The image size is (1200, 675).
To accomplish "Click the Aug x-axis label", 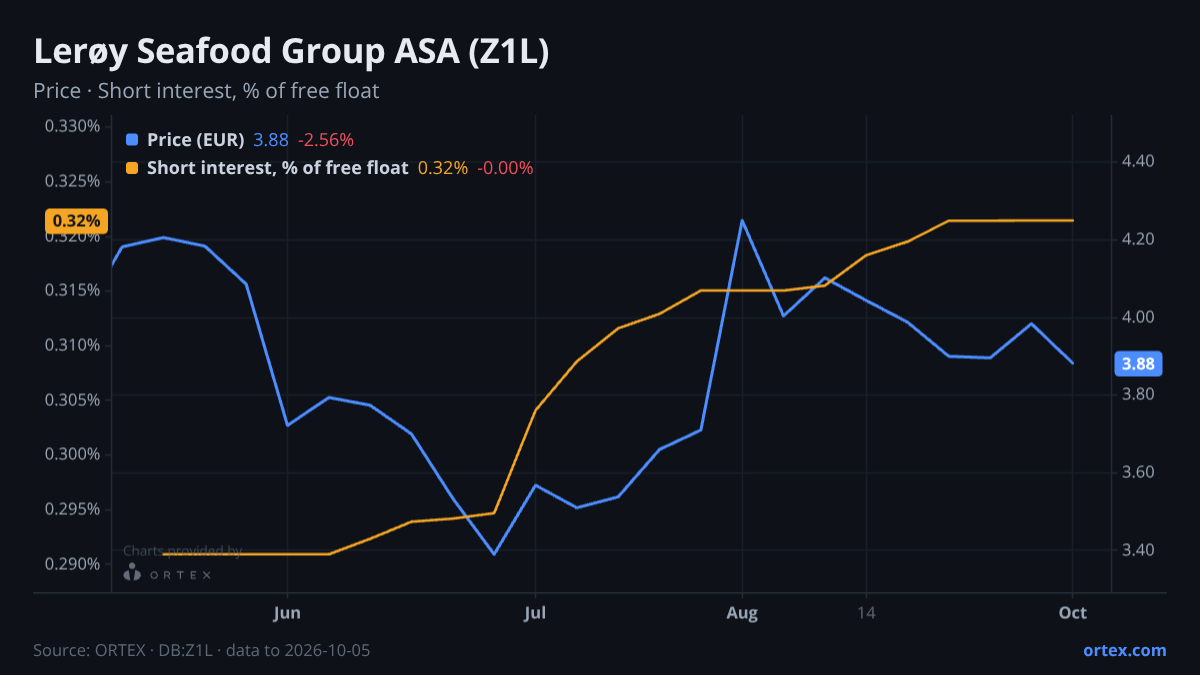I will coord(742,612).
